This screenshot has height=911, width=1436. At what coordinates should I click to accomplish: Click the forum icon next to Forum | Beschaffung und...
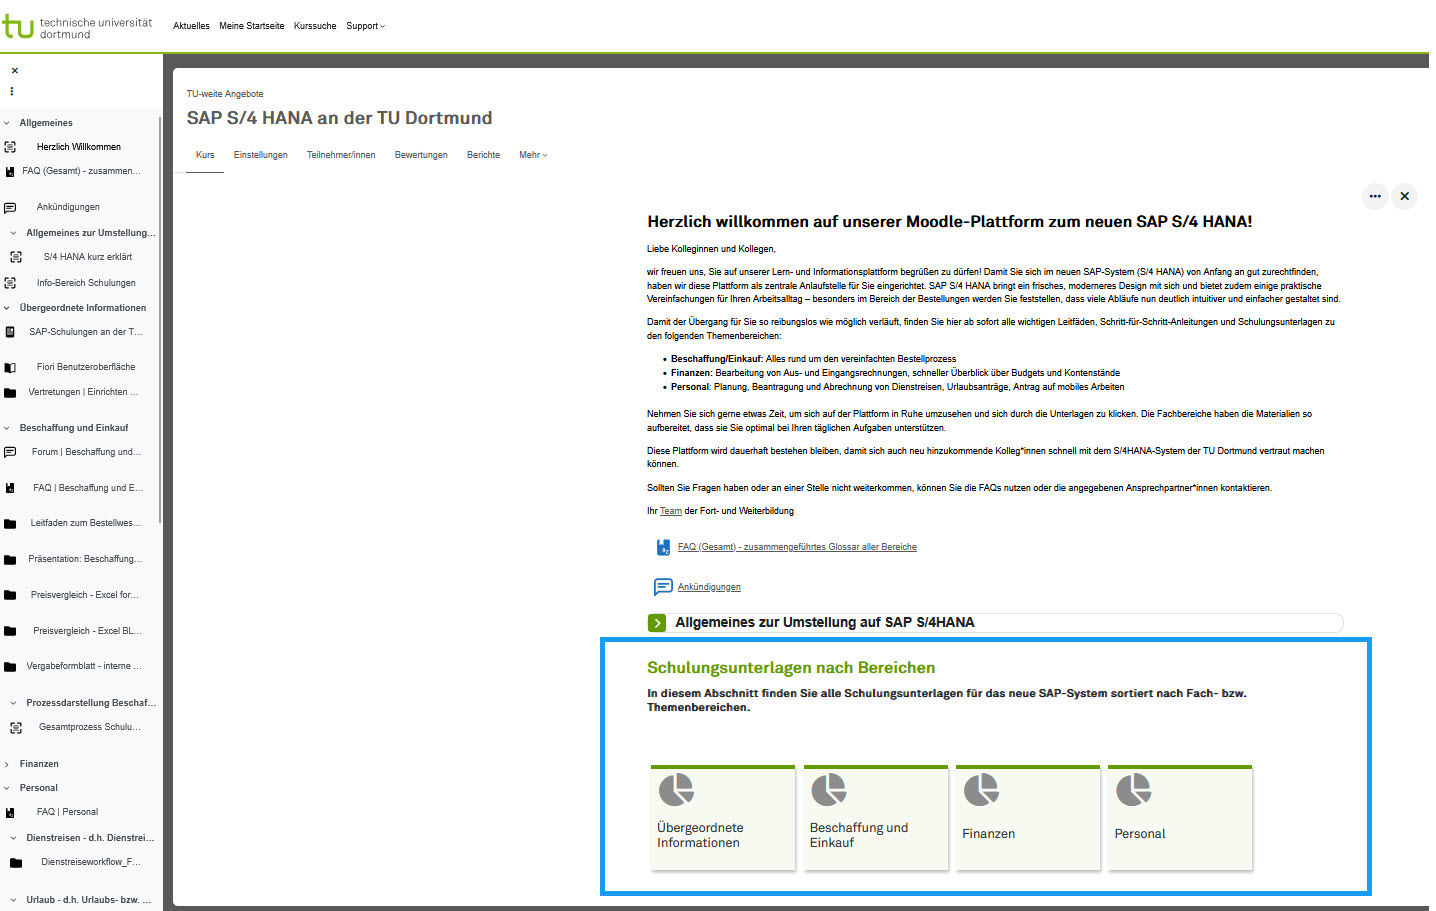point(10,452)
